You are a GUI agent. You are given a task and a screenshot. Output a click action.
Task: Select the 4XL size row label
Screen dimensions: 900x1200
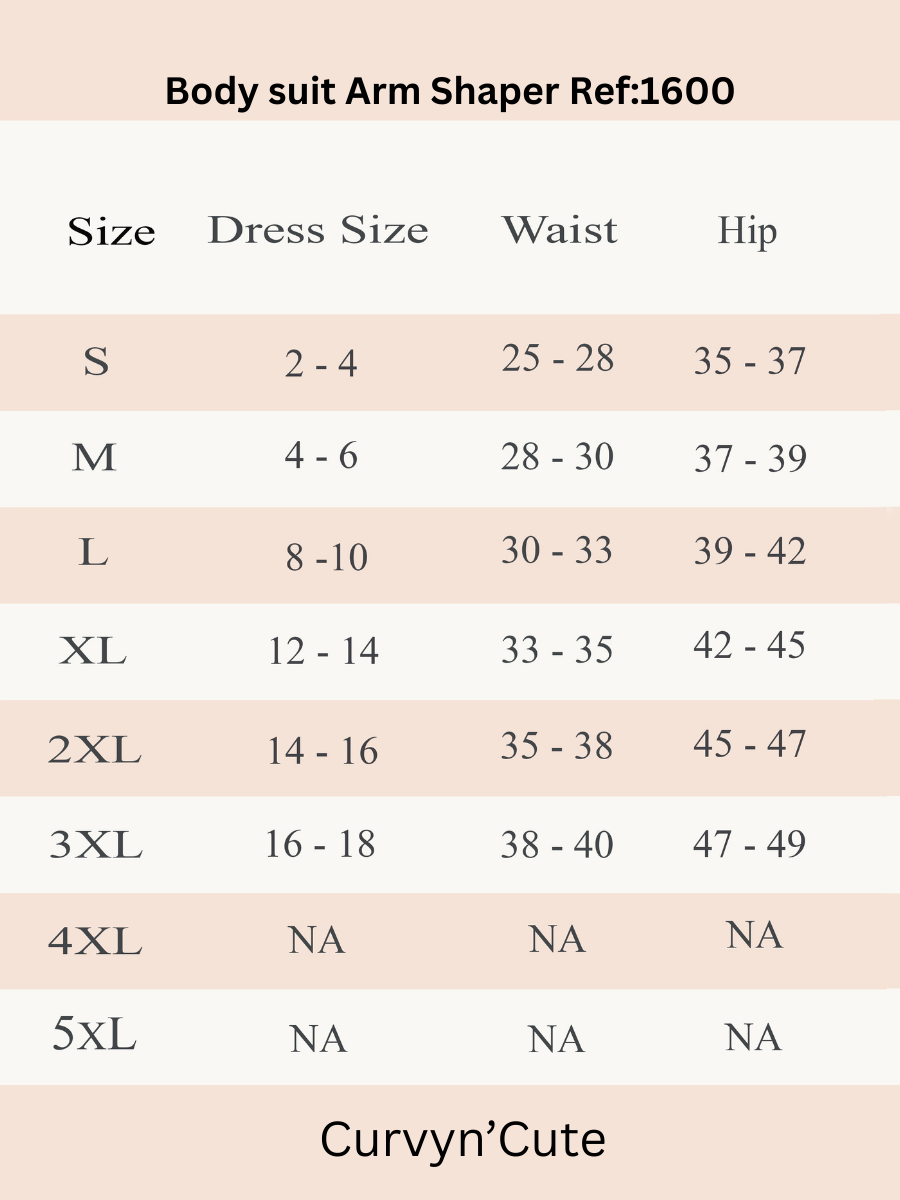pos(95,941)
